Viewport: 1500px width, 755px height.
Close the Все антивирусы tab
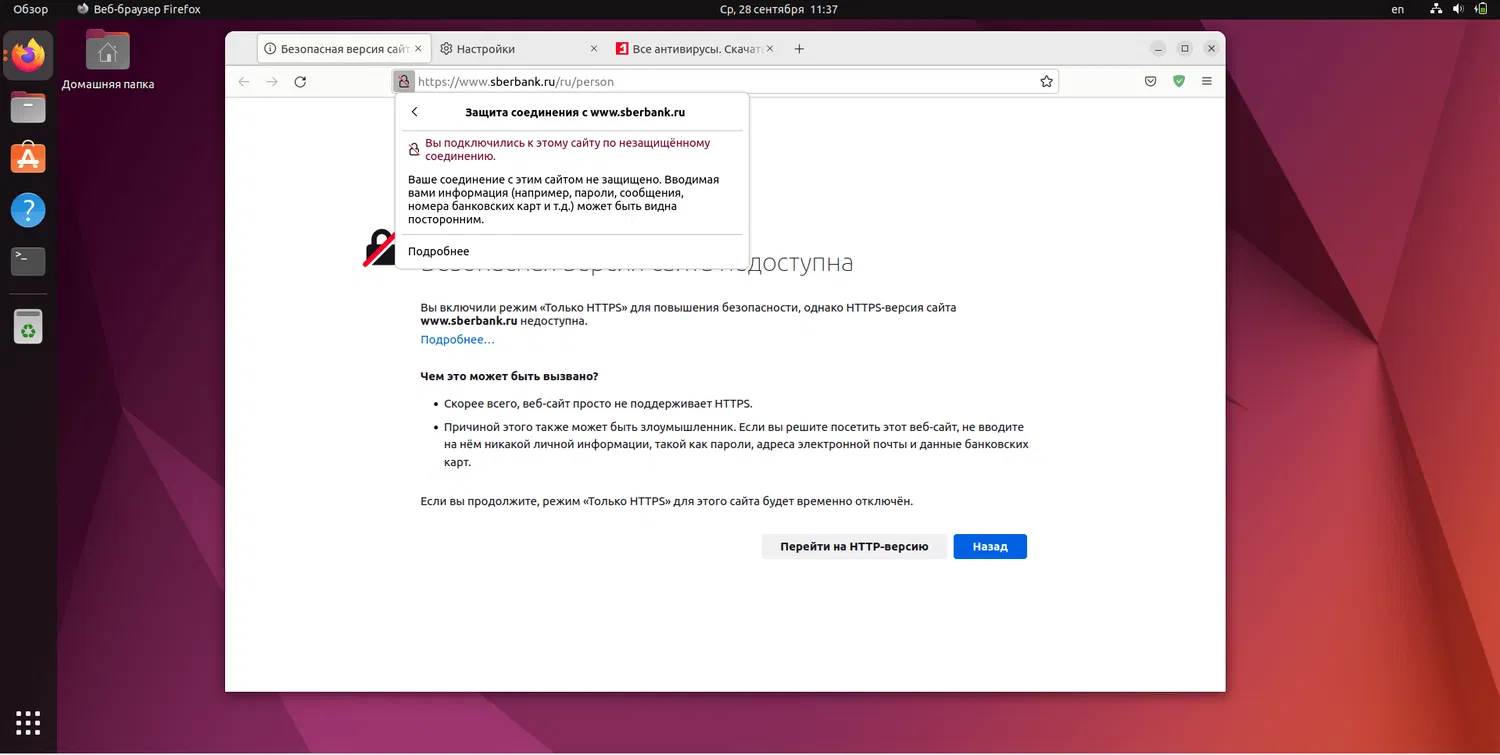point(771,49)
